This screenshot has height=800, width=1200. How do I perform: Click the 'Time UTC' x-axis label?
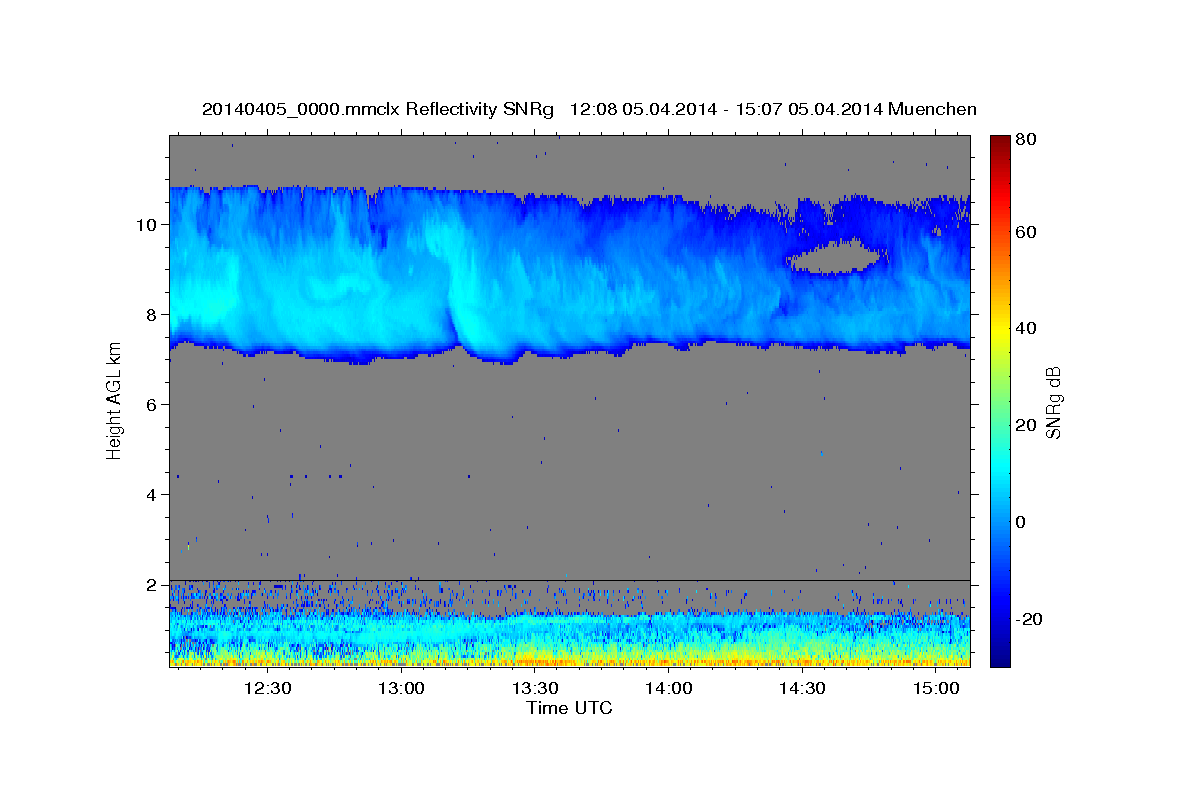click(x=569, y=708)
